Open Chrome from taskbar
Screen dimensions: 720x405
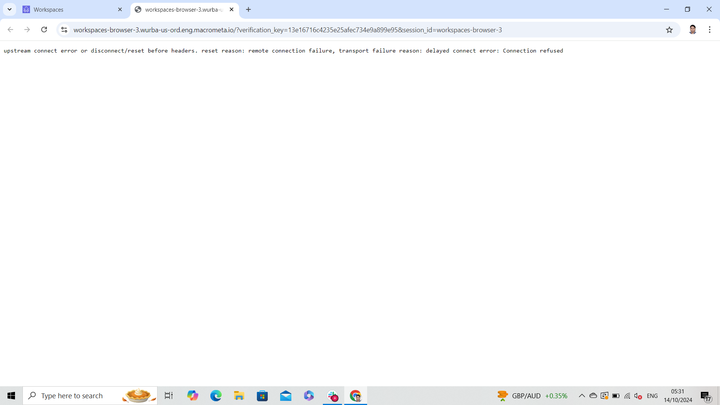355,395
